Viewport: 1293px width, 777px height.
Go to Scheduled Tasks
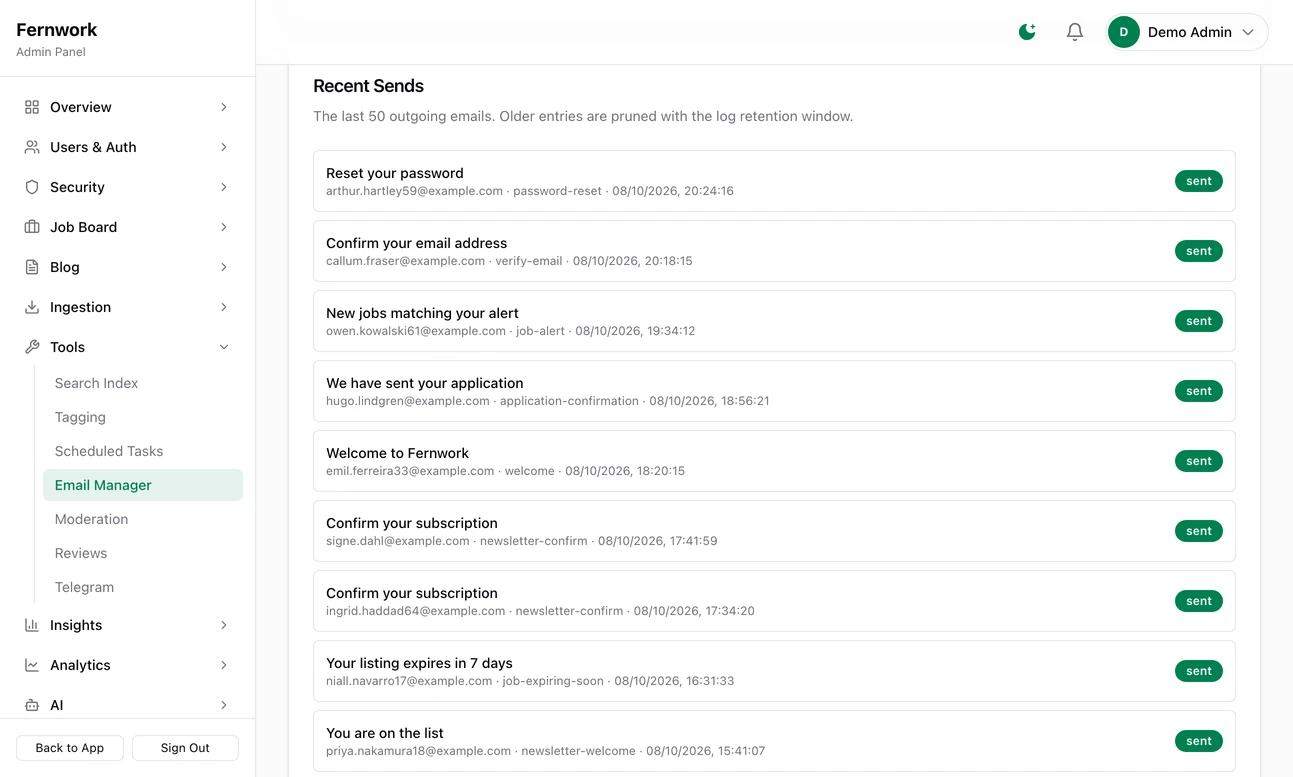143,451
